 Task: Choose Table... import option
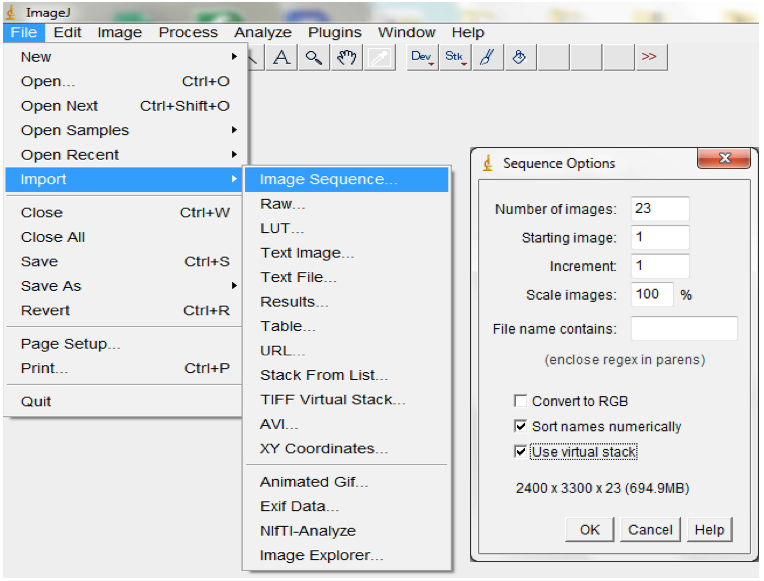coord(346,326)
